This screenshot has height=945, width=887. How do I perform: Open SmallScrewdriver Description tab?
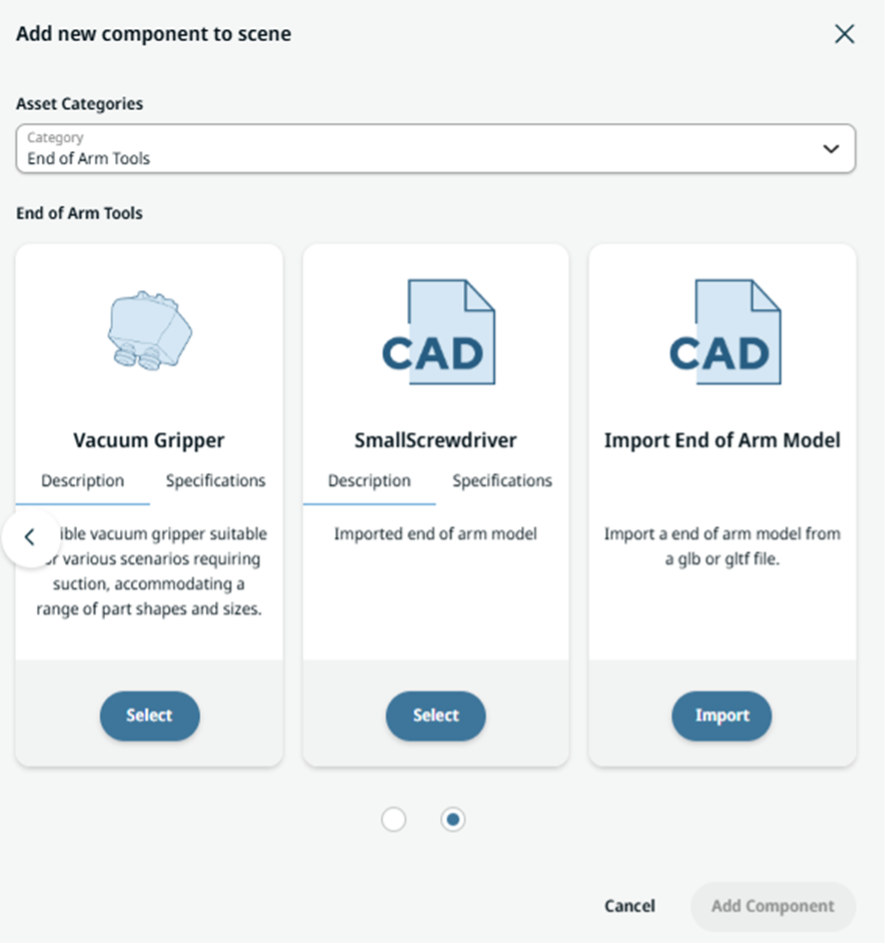click(x=369, y=481)
